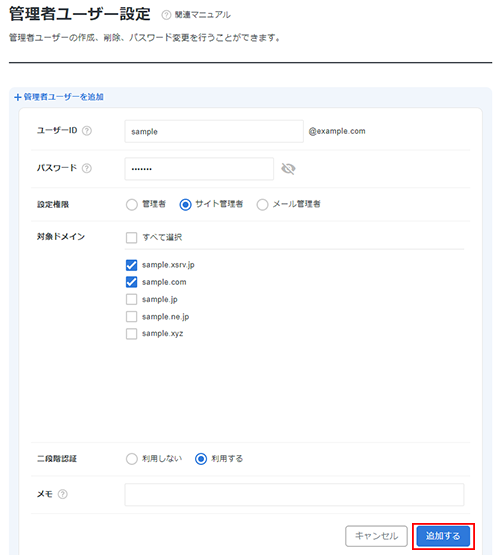Check the すべて選択 checkbox
The height and width of the screenshot is (555, 500).
point(131,238)
